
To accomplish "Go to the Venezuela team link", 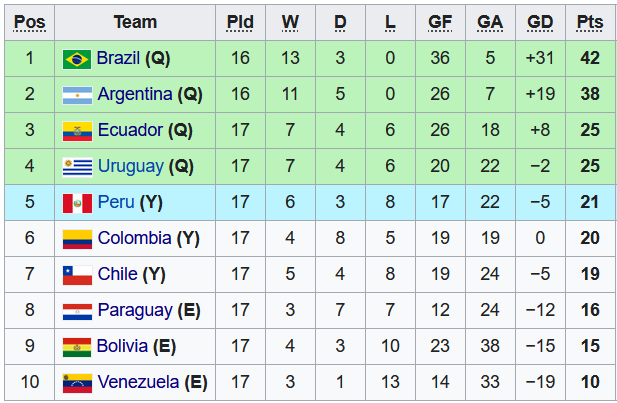I will 138,383.
